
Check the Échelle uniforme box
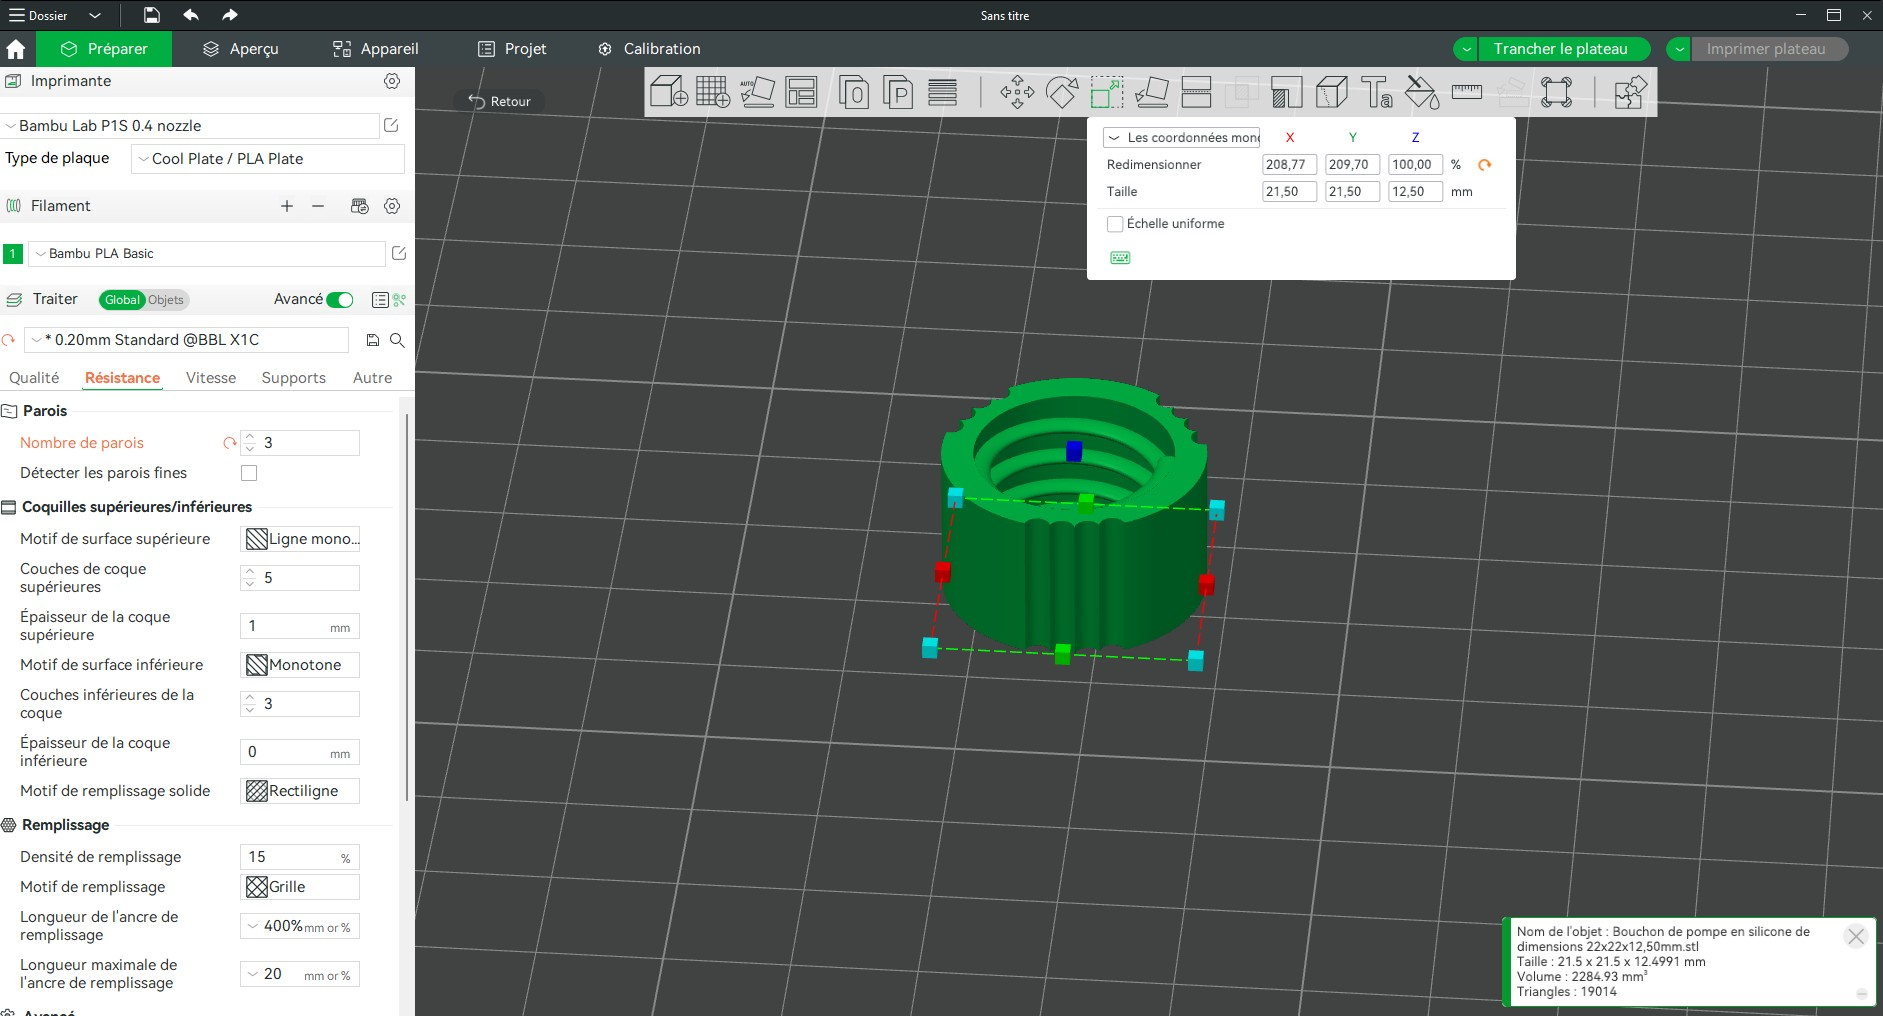[1115, 224]
